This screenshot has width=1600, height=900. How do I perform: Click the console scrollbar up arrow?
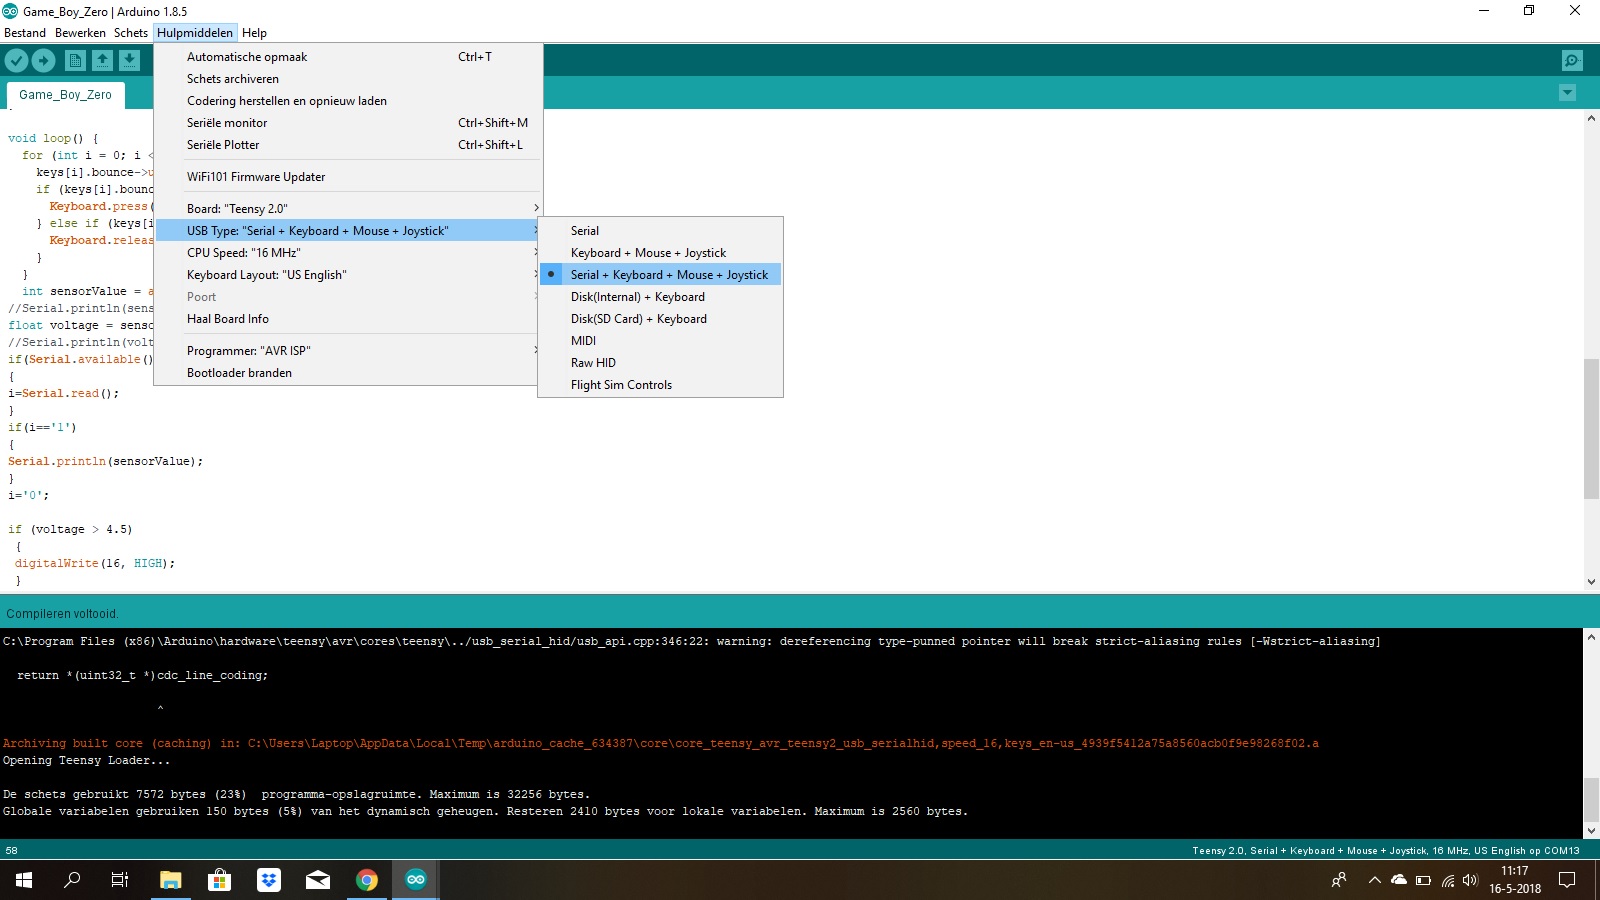coord(1591,636)
